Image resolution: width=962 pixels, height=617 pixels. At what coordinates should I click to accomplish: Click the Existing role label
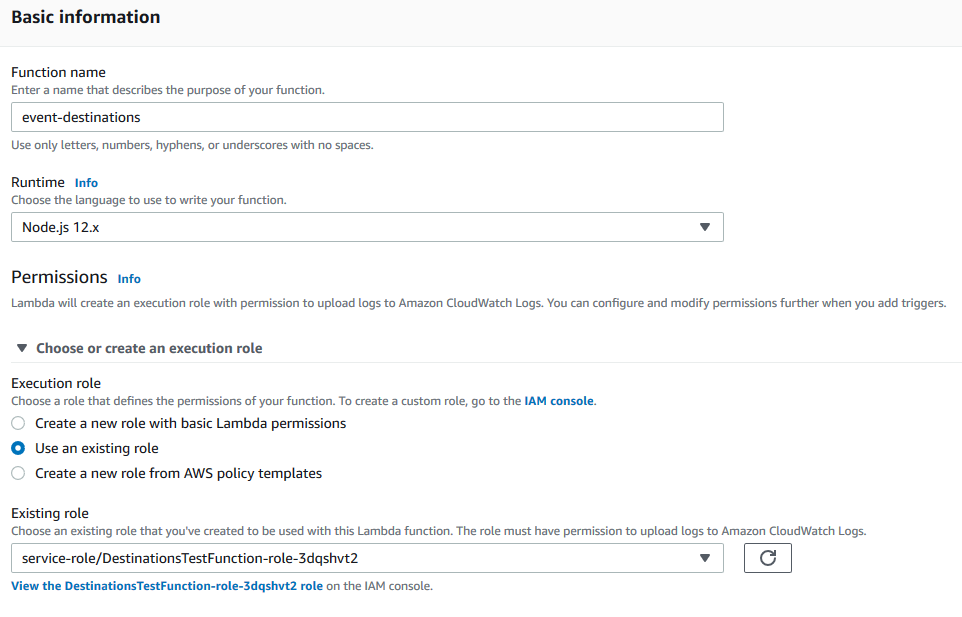(50, 513)
